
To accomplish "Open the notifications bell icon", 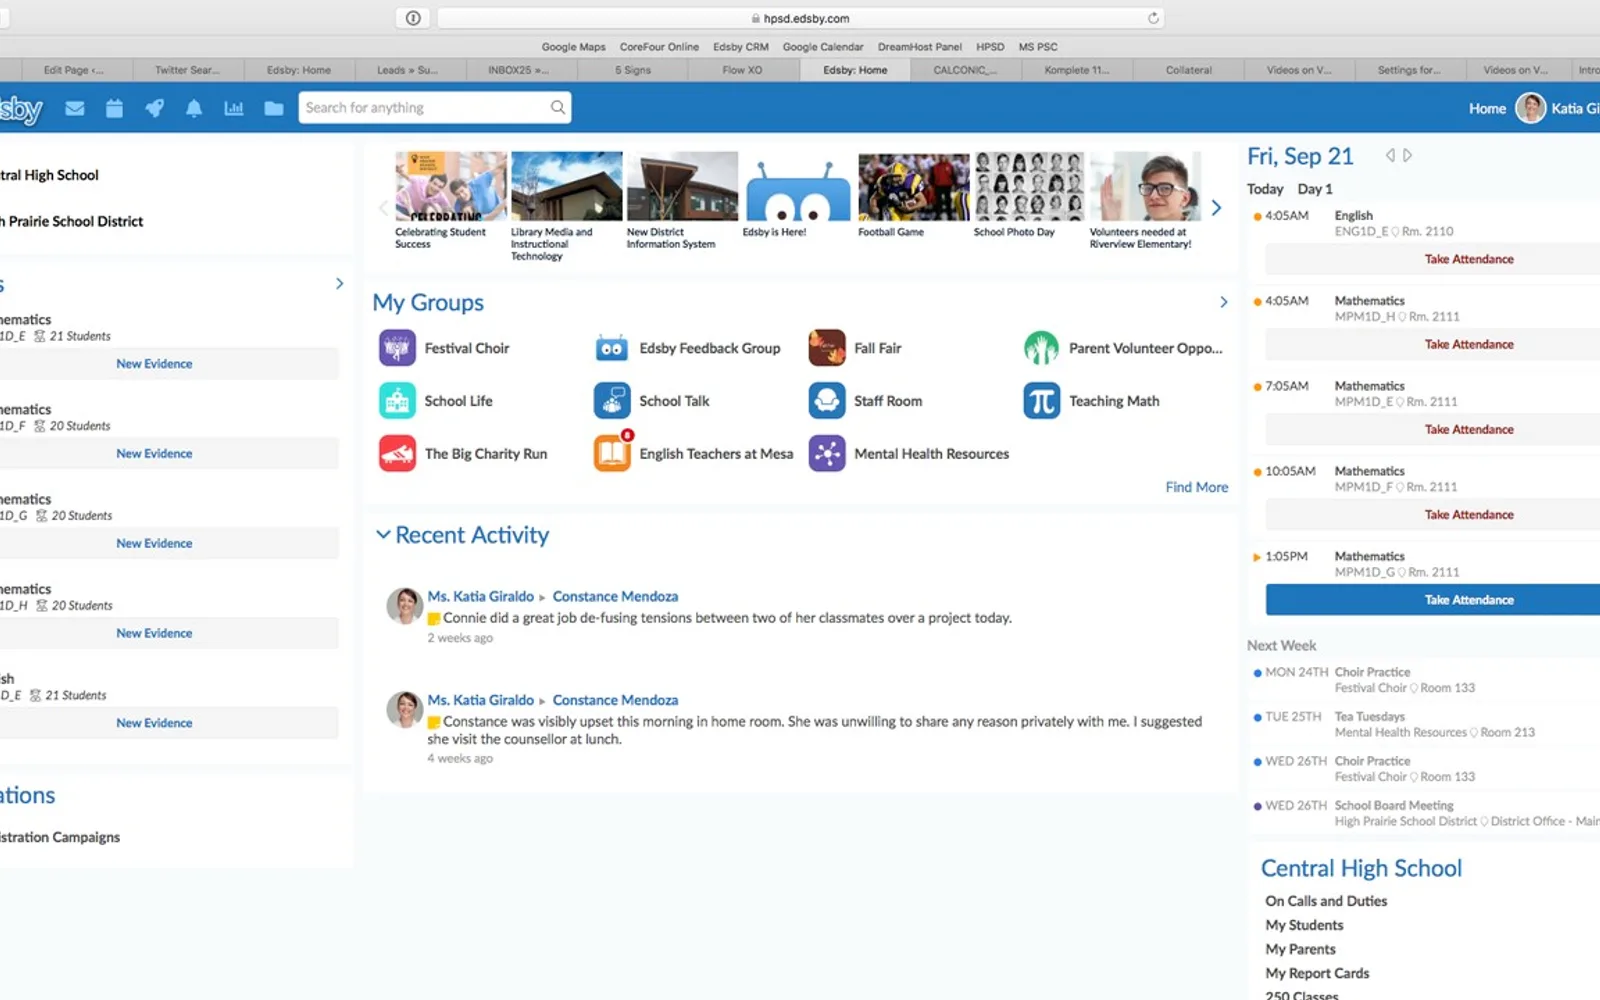I will pos(194,108).
